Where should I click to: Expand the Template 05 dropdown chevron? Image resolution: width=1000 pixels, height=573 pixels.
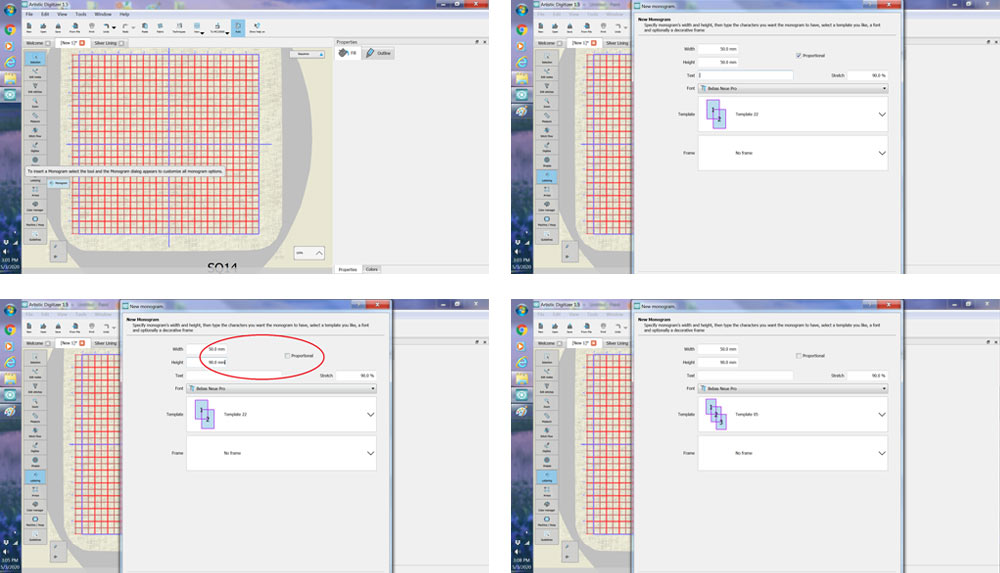[x=881, y=413]
